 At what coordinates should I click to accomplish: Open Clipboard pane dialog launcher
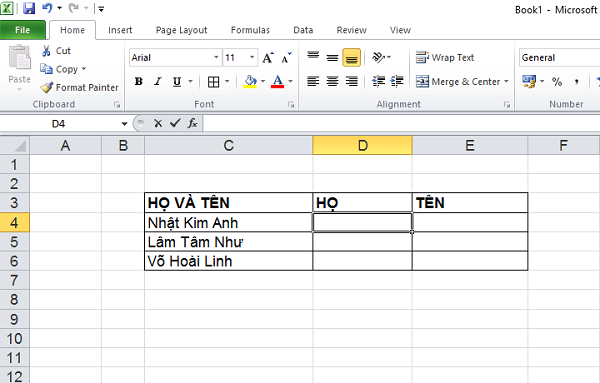click(117, 104)
